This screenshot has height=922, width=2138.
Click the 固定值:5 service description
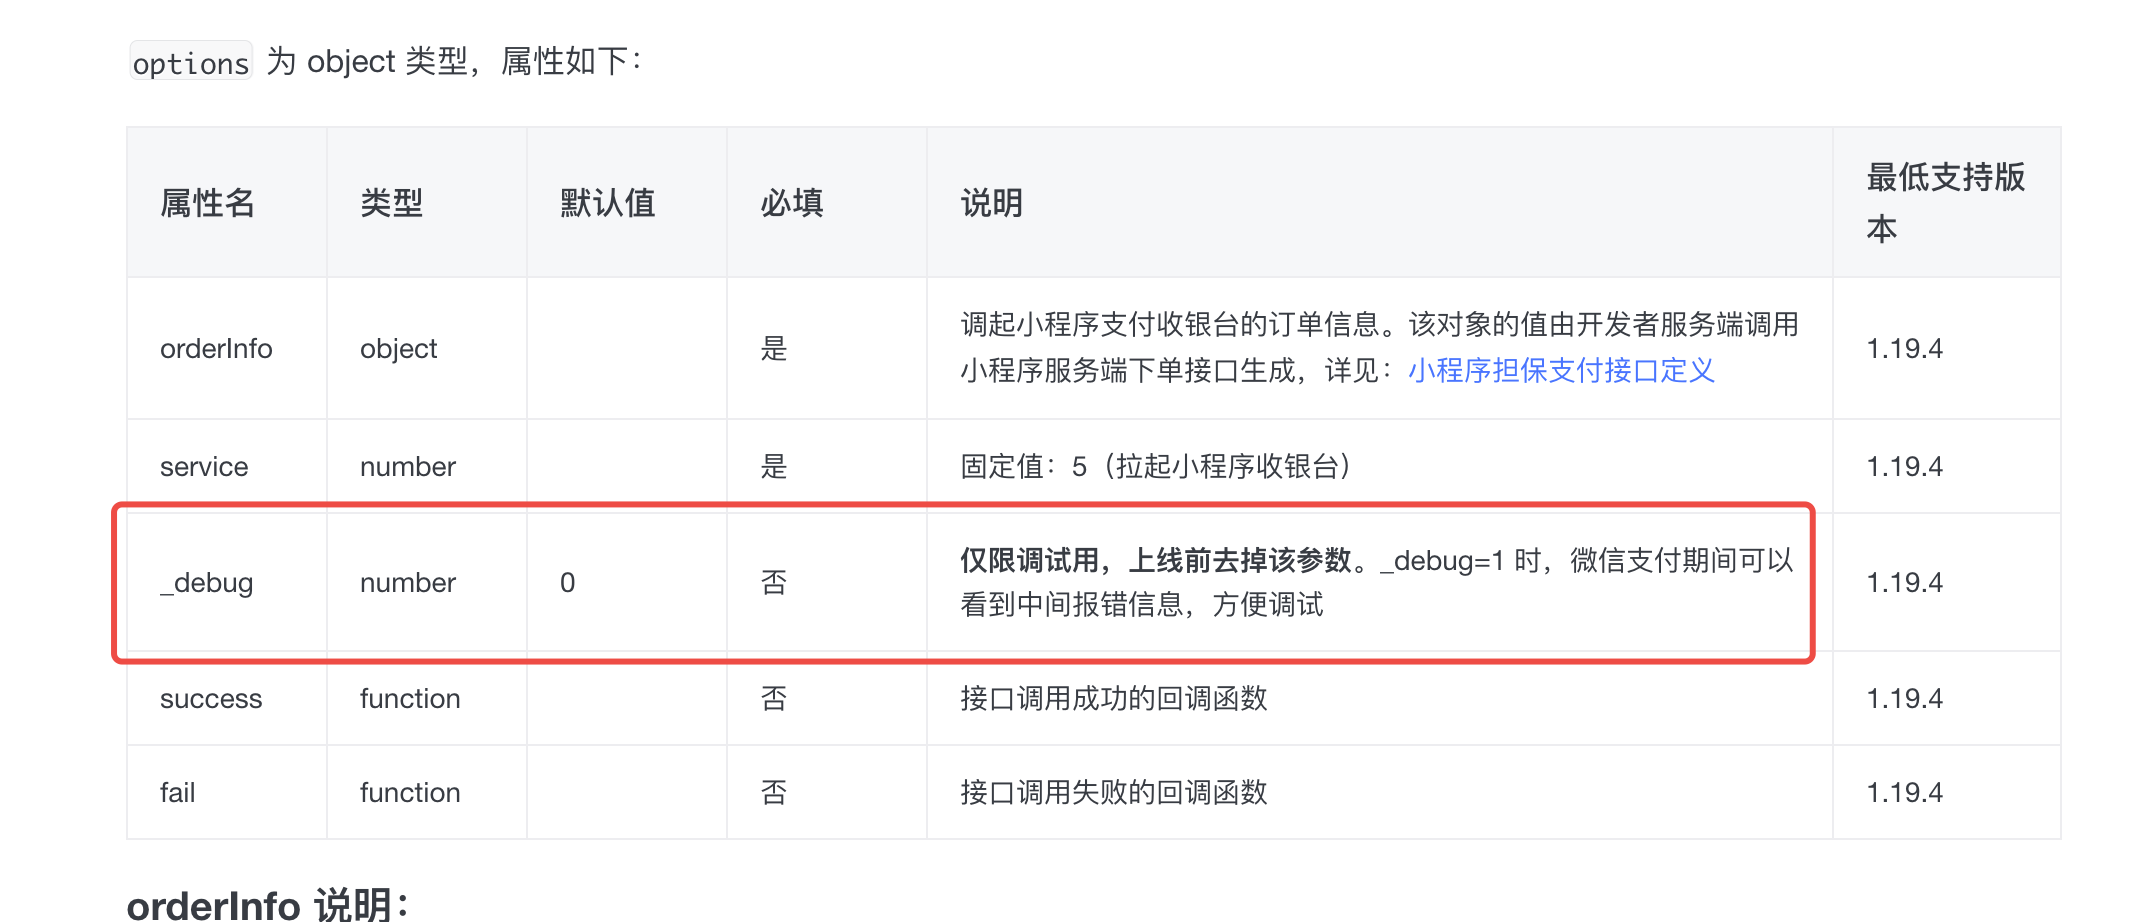point(1155,467)
